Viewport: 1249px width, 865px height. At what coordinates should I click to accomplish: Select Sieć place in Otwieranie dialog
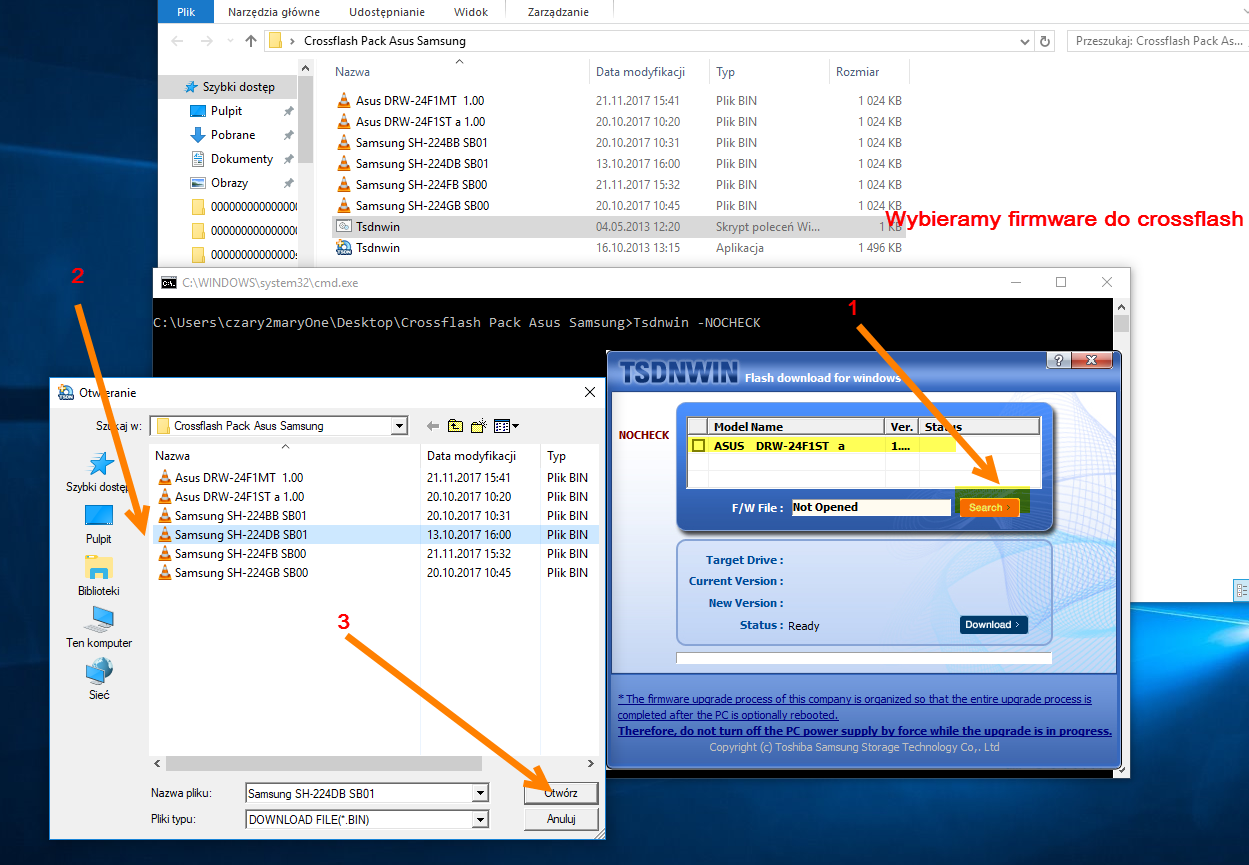98,680
